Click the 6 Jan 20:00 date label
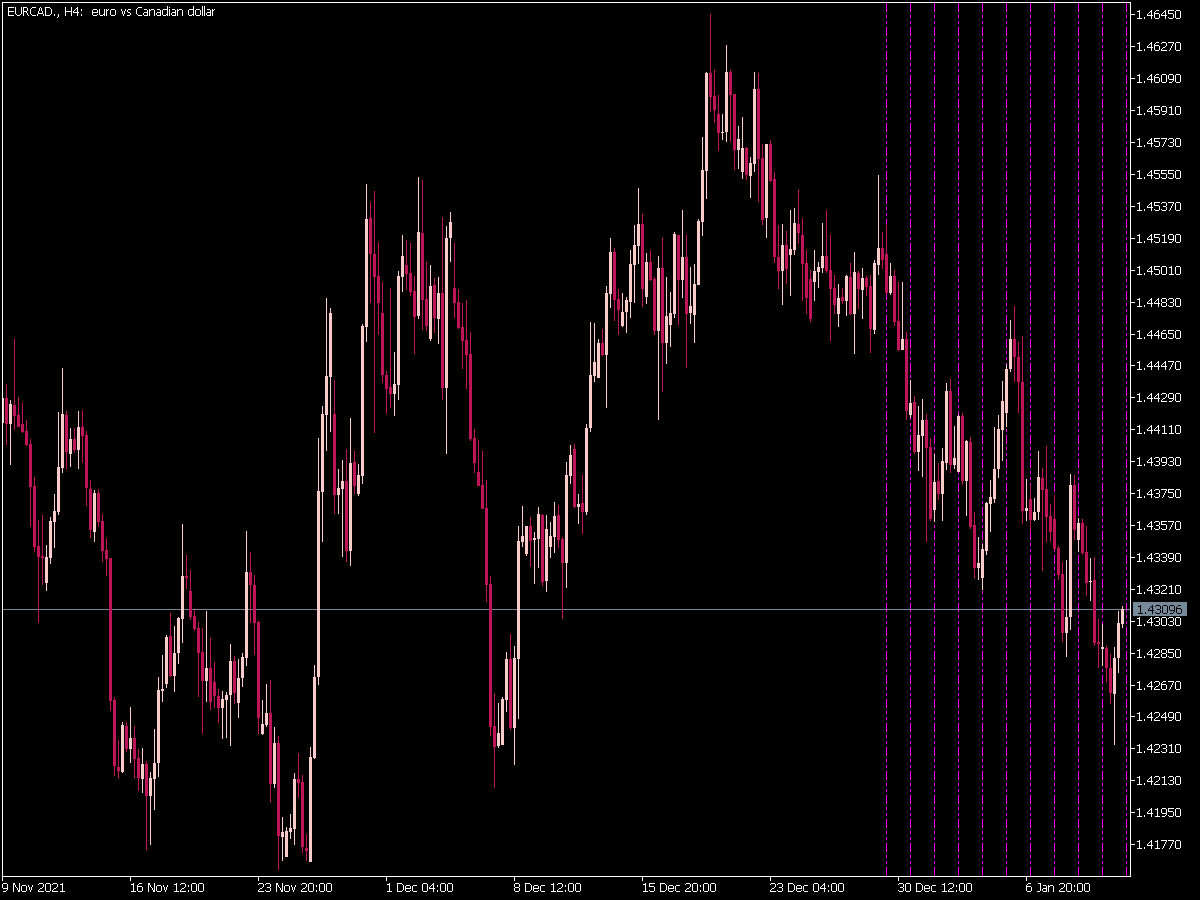This screenshot has width=1200, height=900. pyautogui.click(x=1058, y=887)
